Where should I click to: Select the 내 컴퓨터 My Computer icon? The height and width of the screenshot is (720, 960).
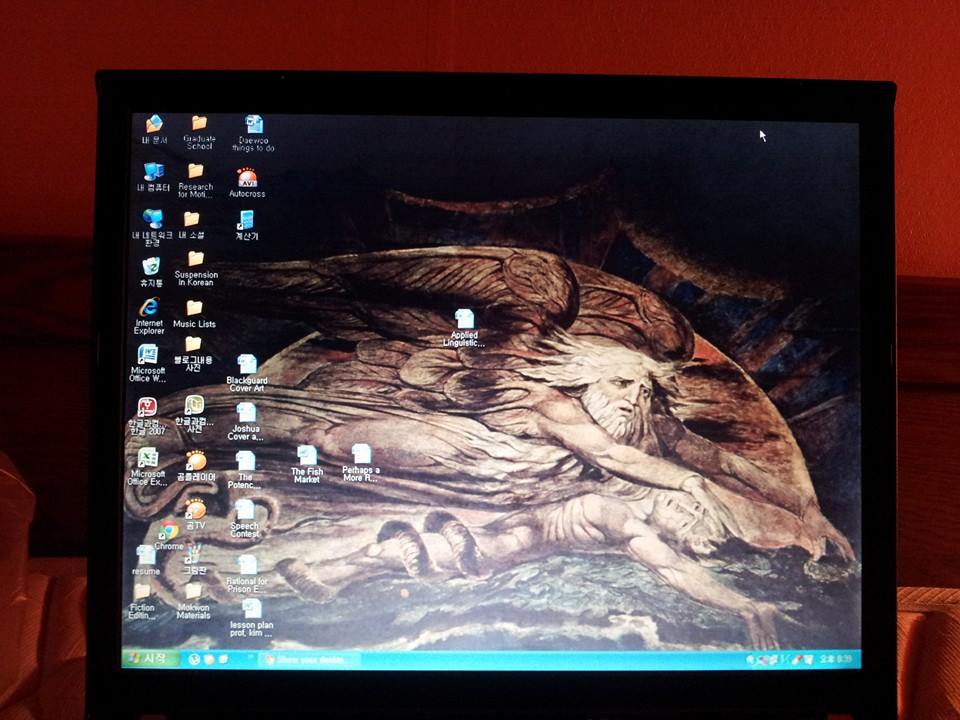point(153,172)
